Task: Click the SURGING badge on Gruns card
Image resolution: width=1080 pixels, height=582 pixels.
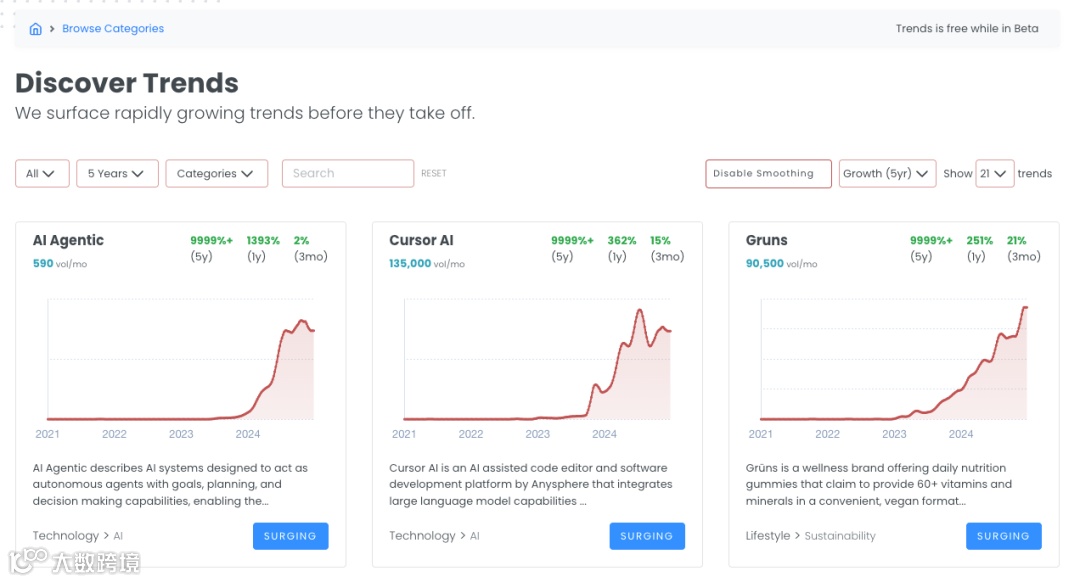Action: pos(1003,536)
